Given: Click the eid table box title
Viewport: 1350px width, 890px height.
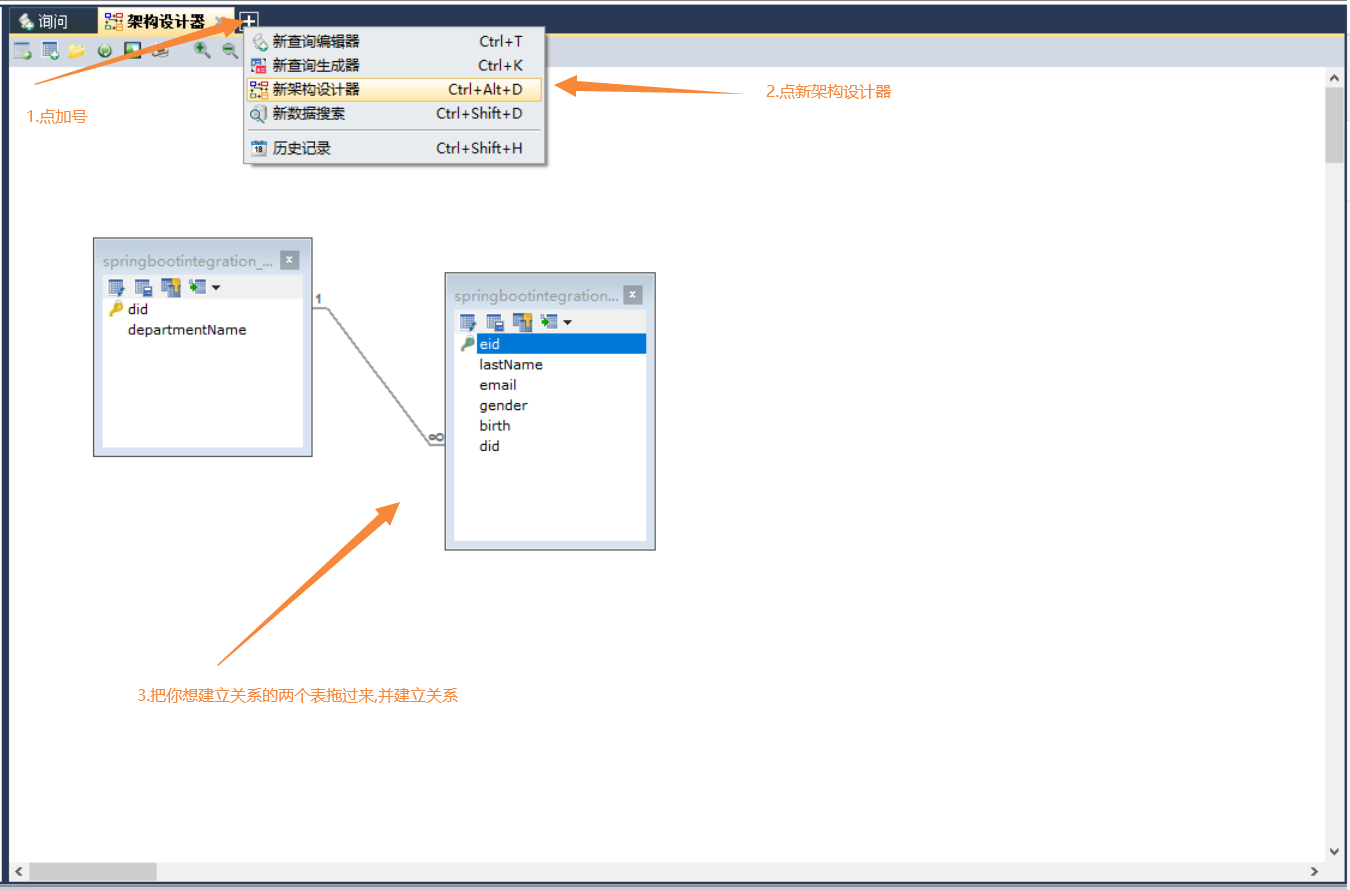Looking at the screenshot, I should pos(537,296).
